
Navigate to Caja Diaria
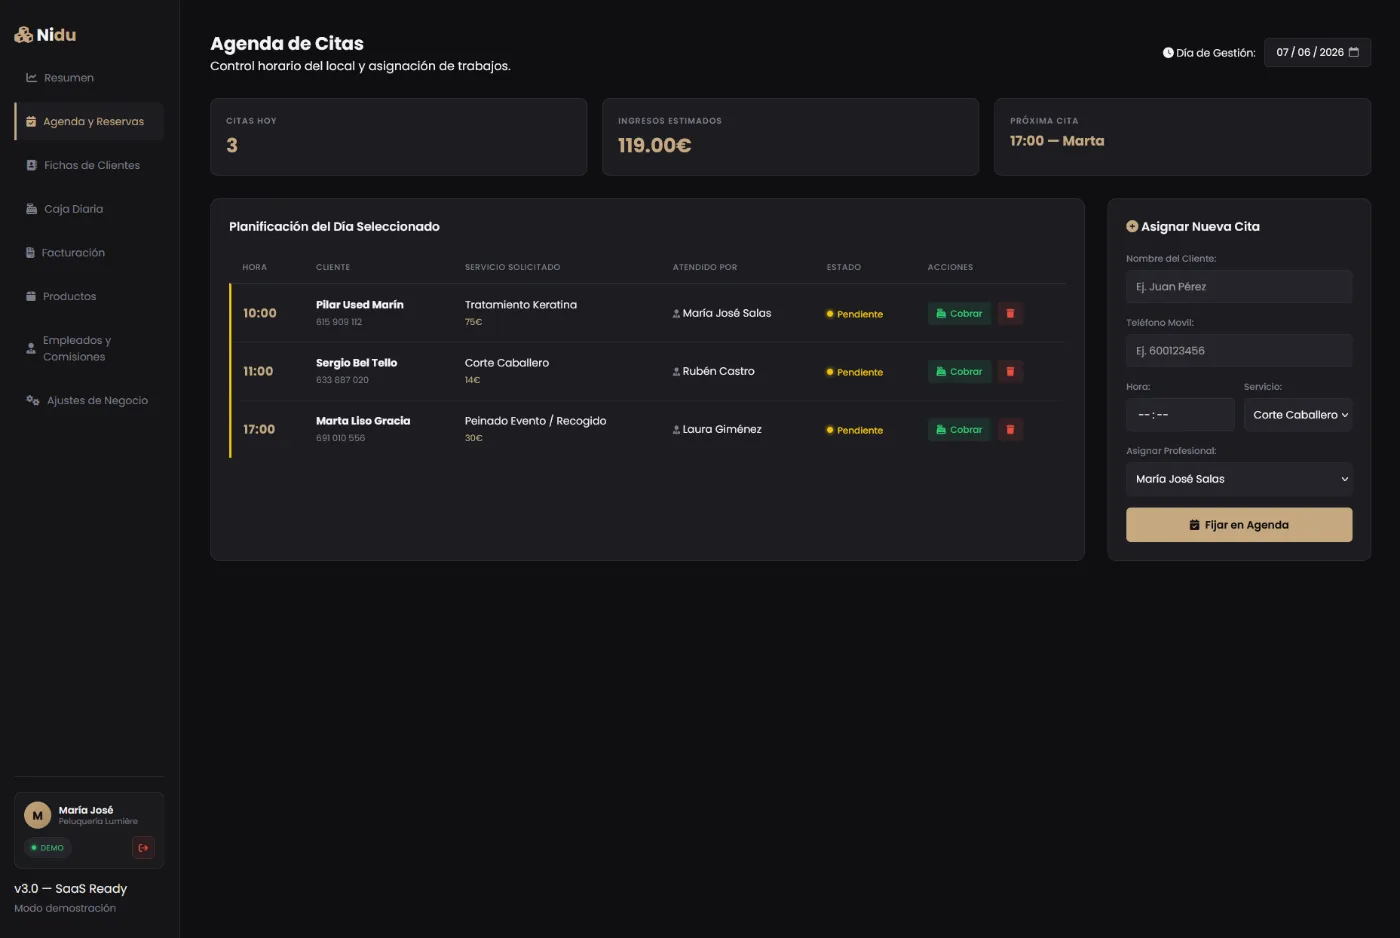[89, 209]
